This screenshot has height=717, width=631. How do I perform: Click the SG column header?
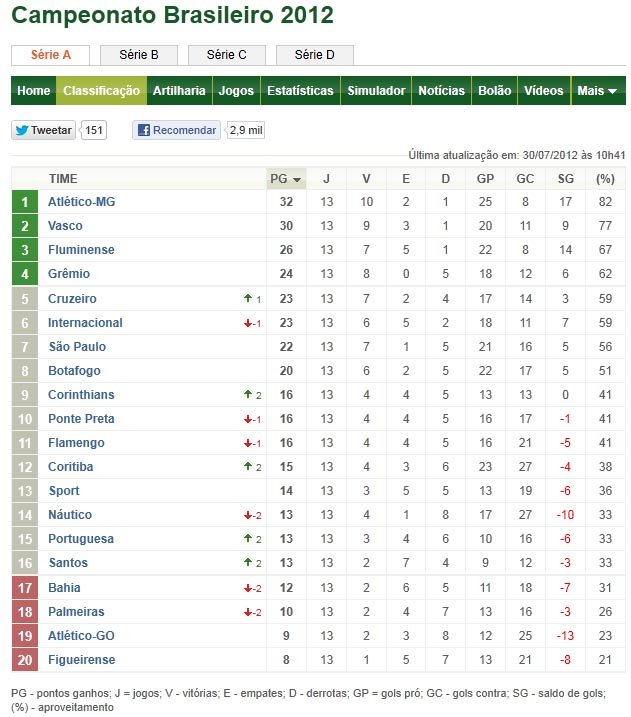point(565,179)
